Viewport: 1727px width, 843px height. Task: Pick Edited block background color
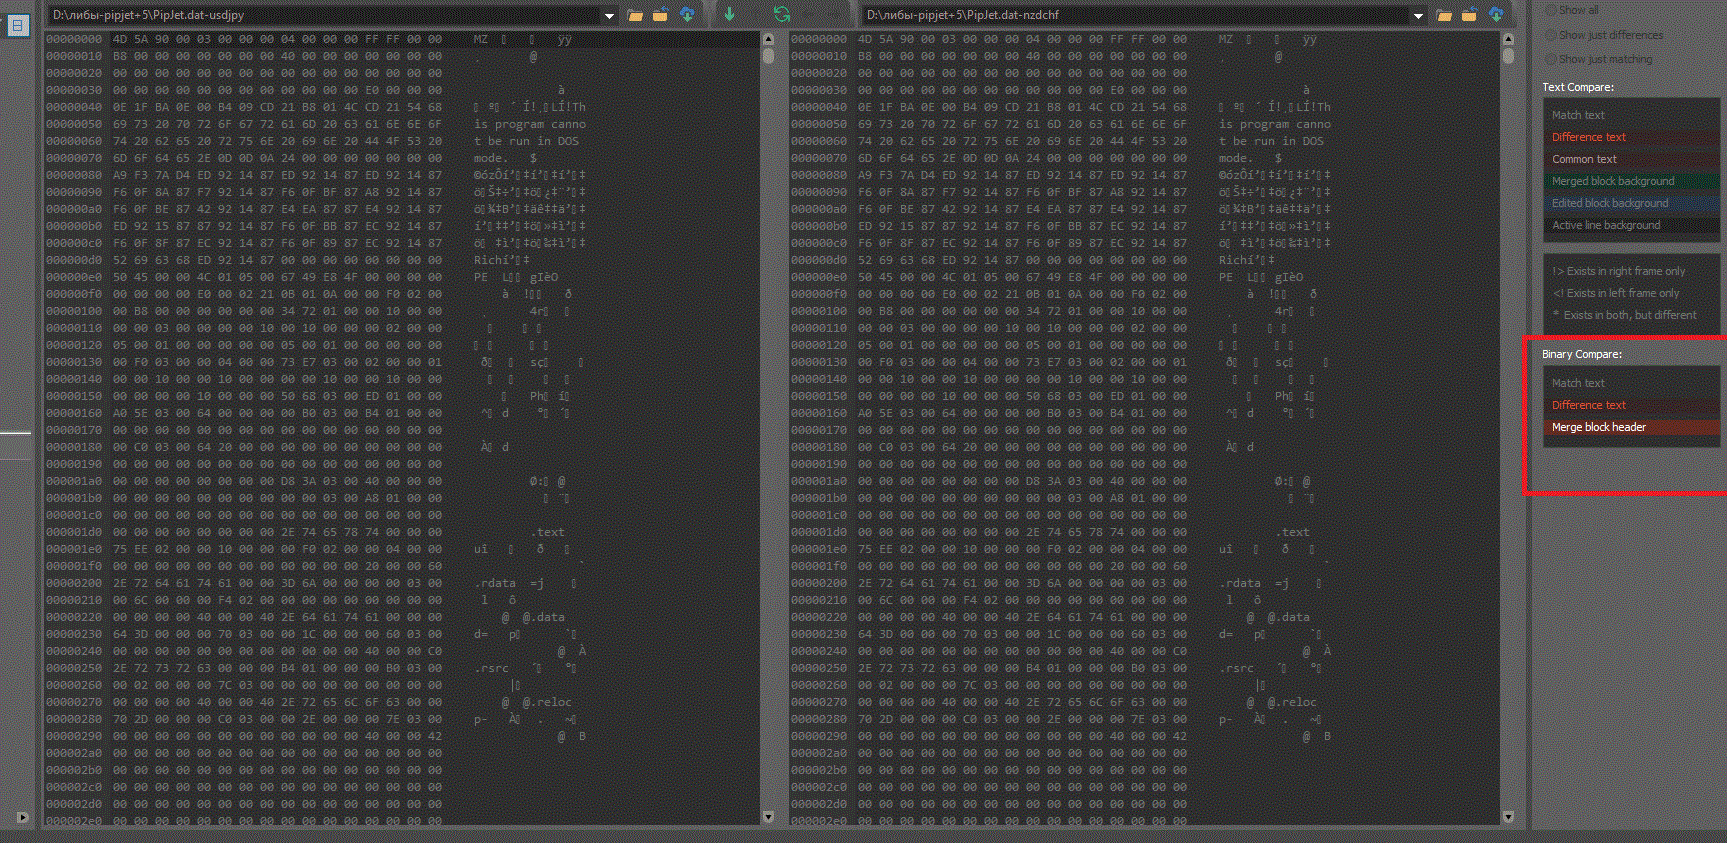click(1630, 203)
